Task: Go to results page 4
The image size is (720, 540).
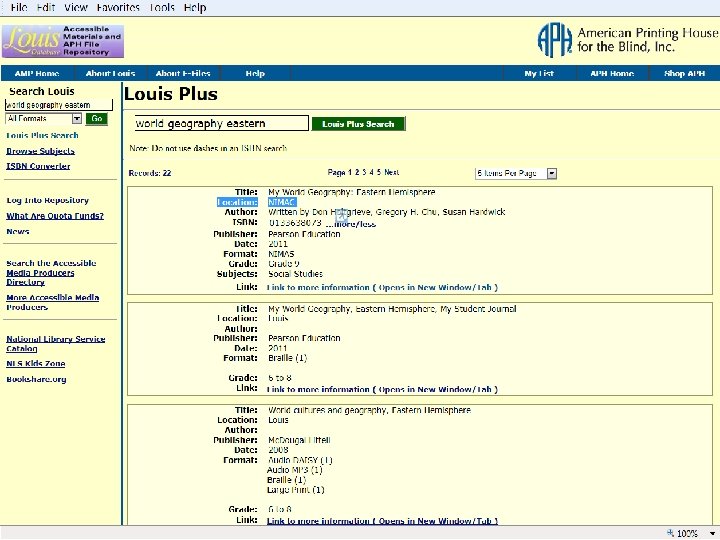Action: point(371,173)
